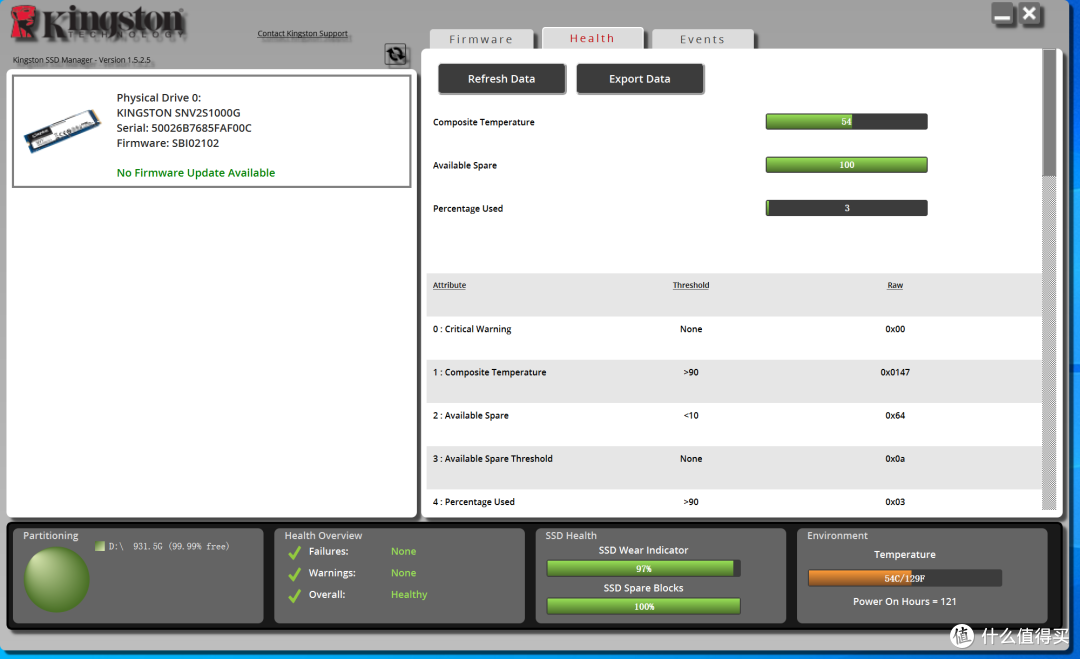
Task: Click the Warnings green checkmark icon
Action: [x=294, y=574]
